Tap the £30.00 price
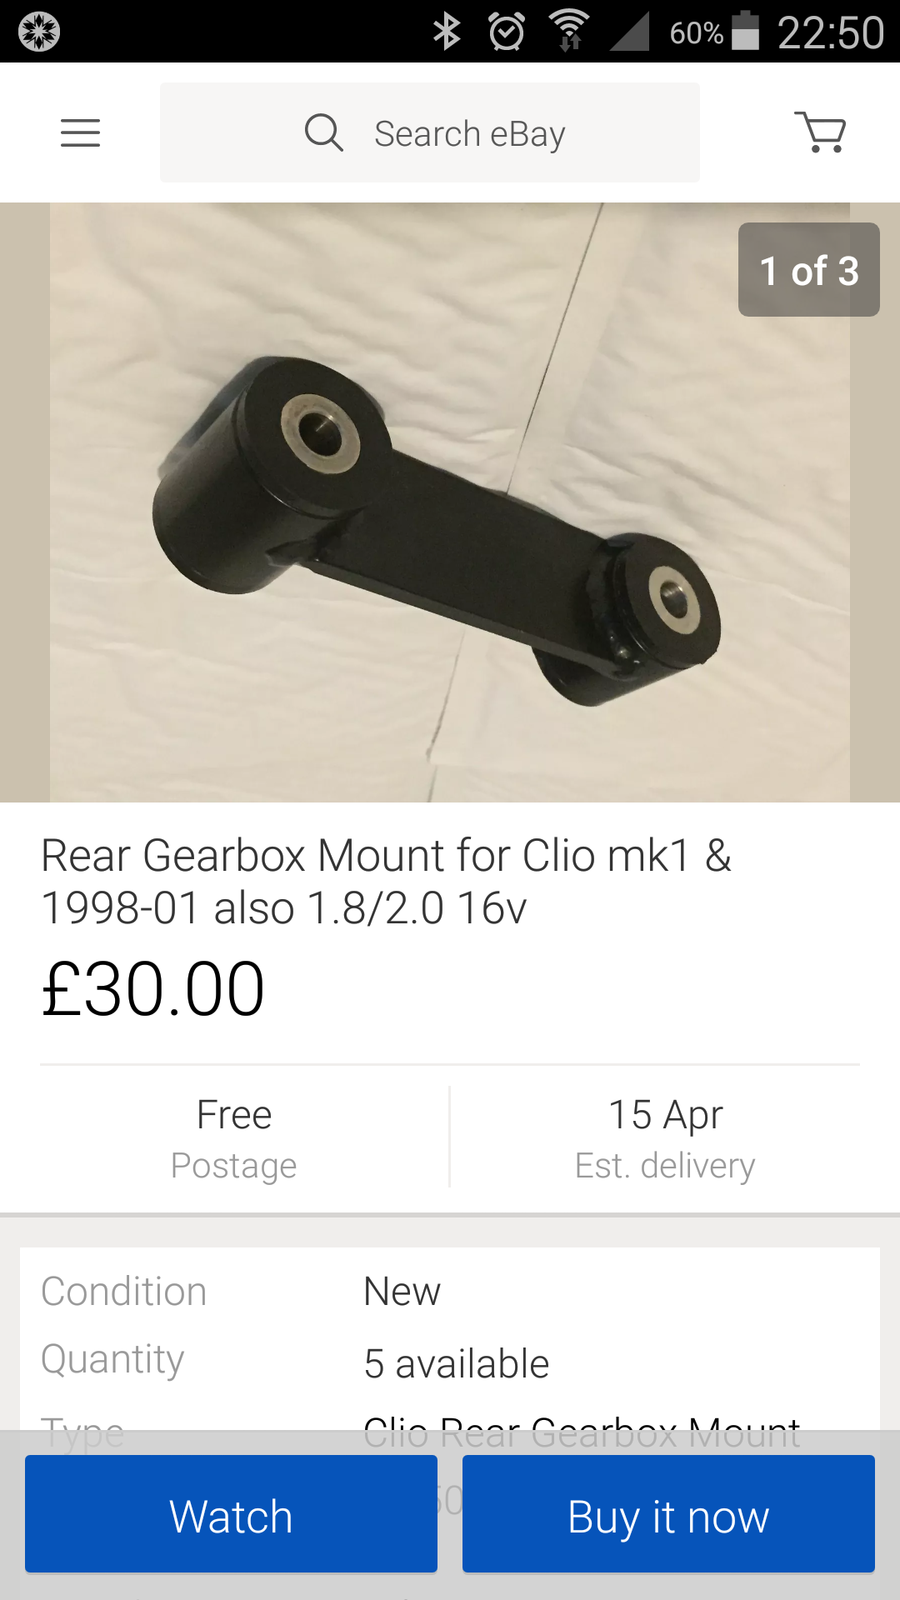The image size is (900, 1600). point(153,990)
